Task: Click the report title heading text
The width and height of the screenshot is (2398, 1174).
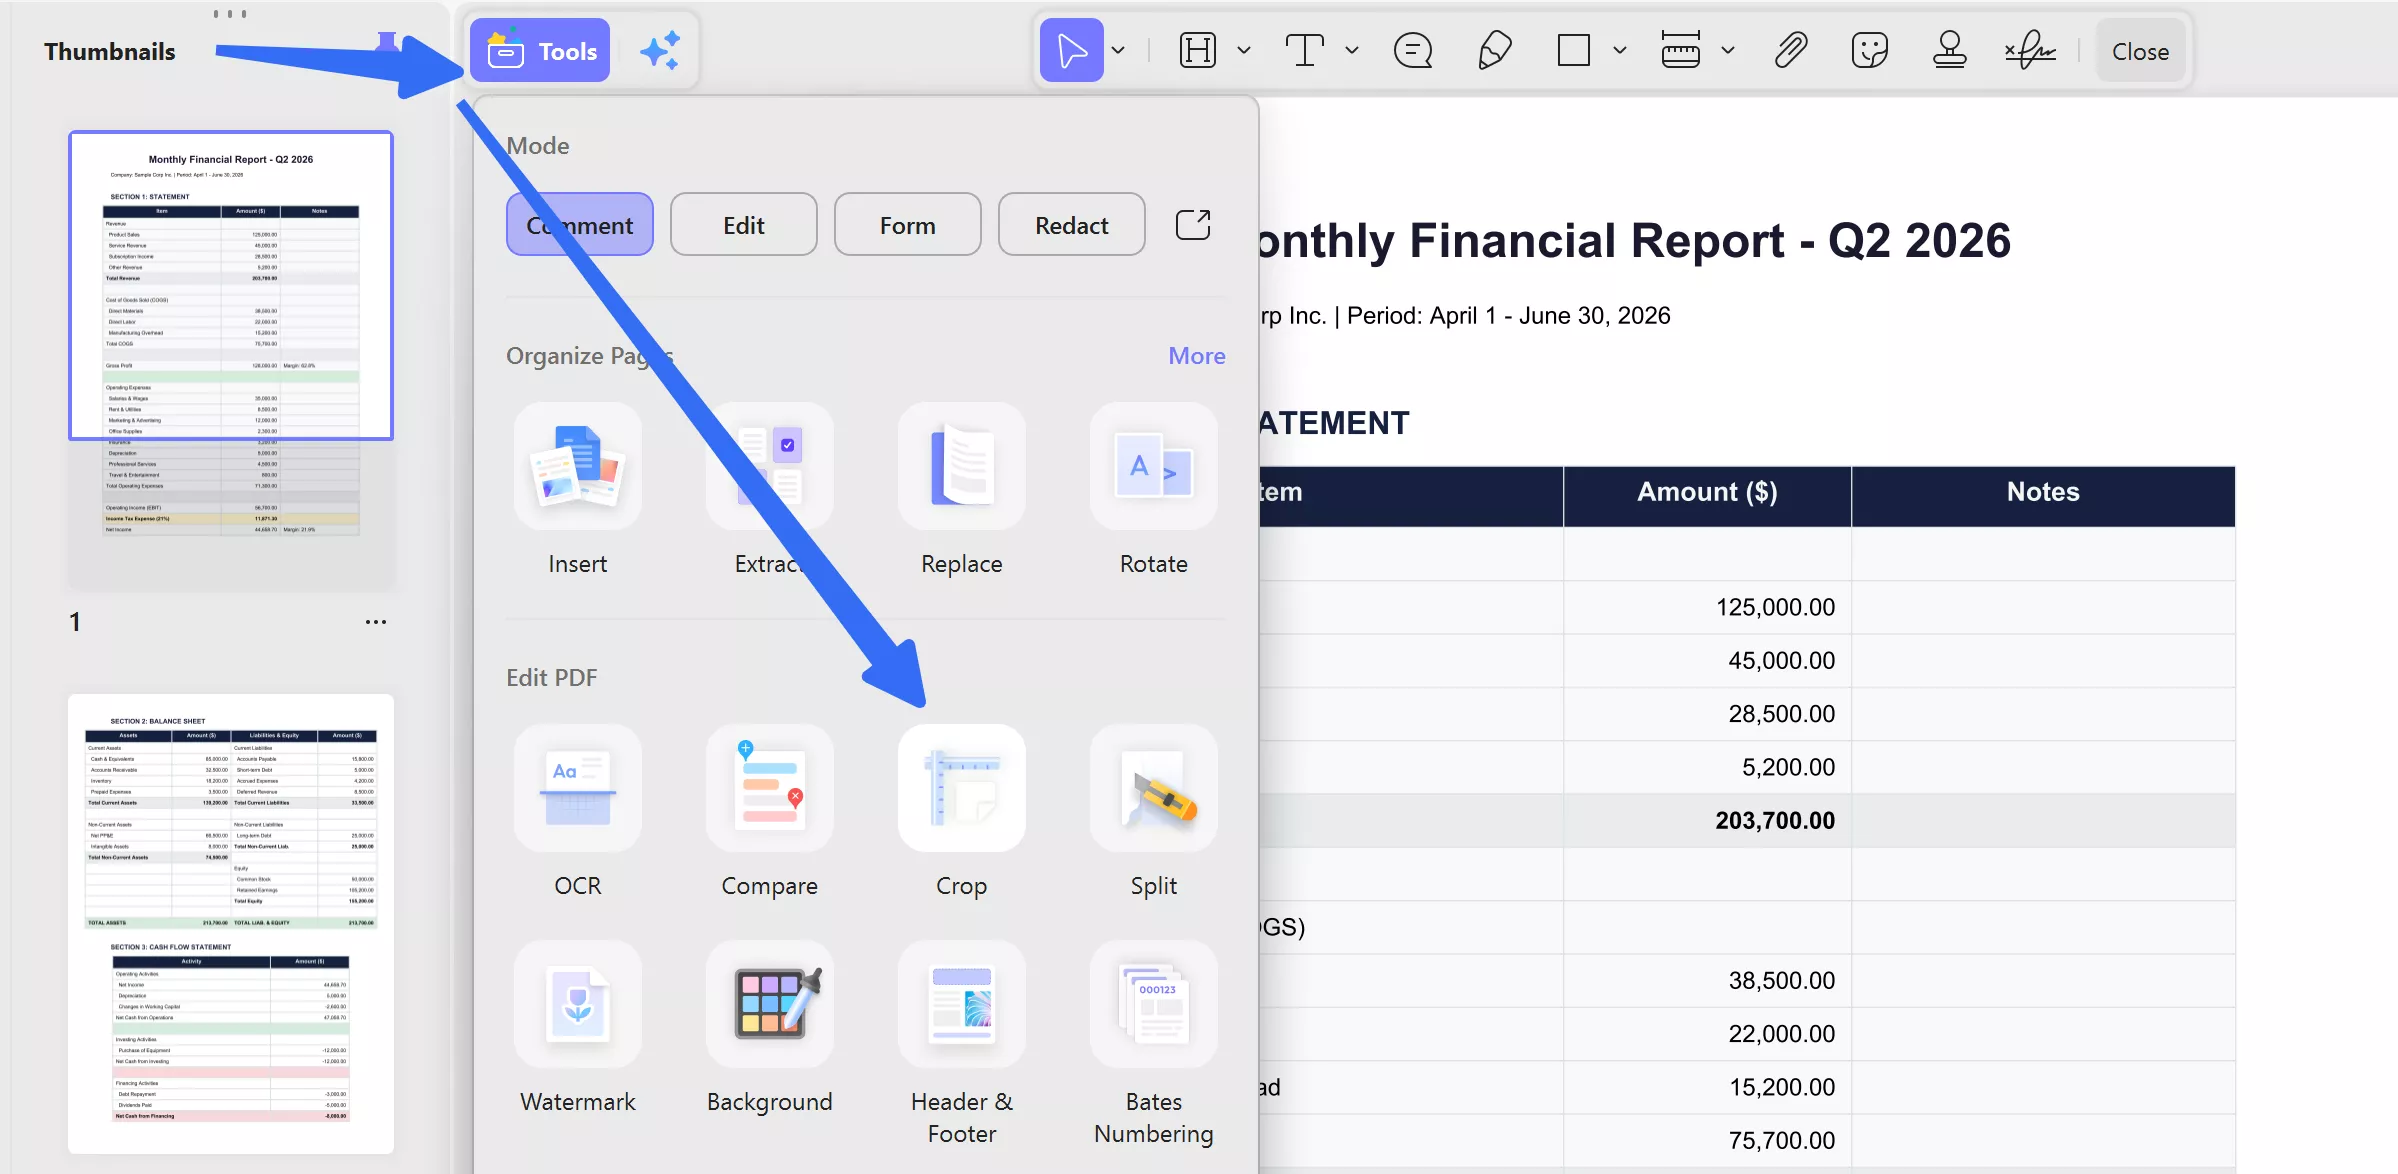Action: (x=1634, y=241)
